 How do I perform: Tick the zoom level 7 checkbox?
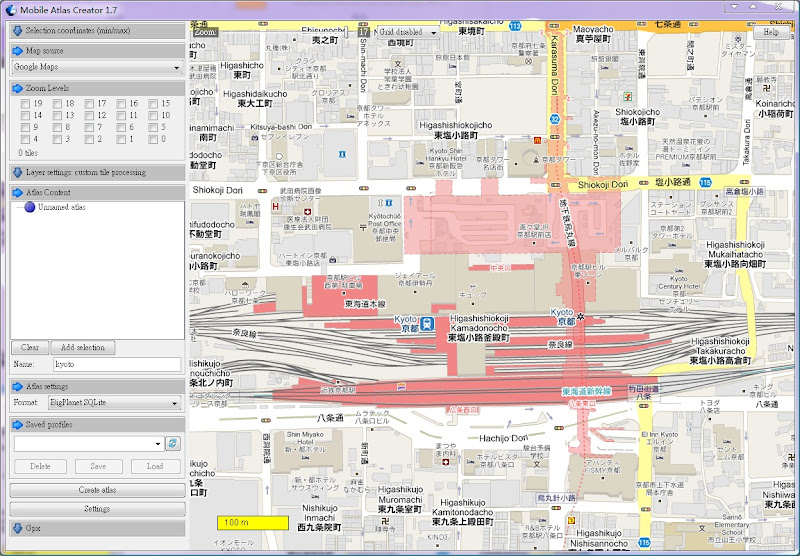pyautogui.click(x=89, y=127)
